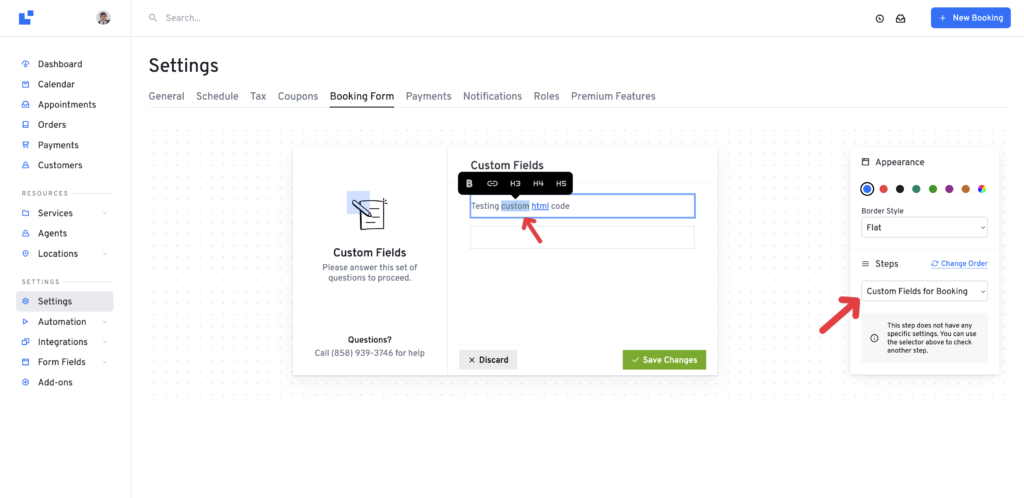Apply H3 heading format
The width and height of the screenshot is (1024, 498).
coord(515,183)
